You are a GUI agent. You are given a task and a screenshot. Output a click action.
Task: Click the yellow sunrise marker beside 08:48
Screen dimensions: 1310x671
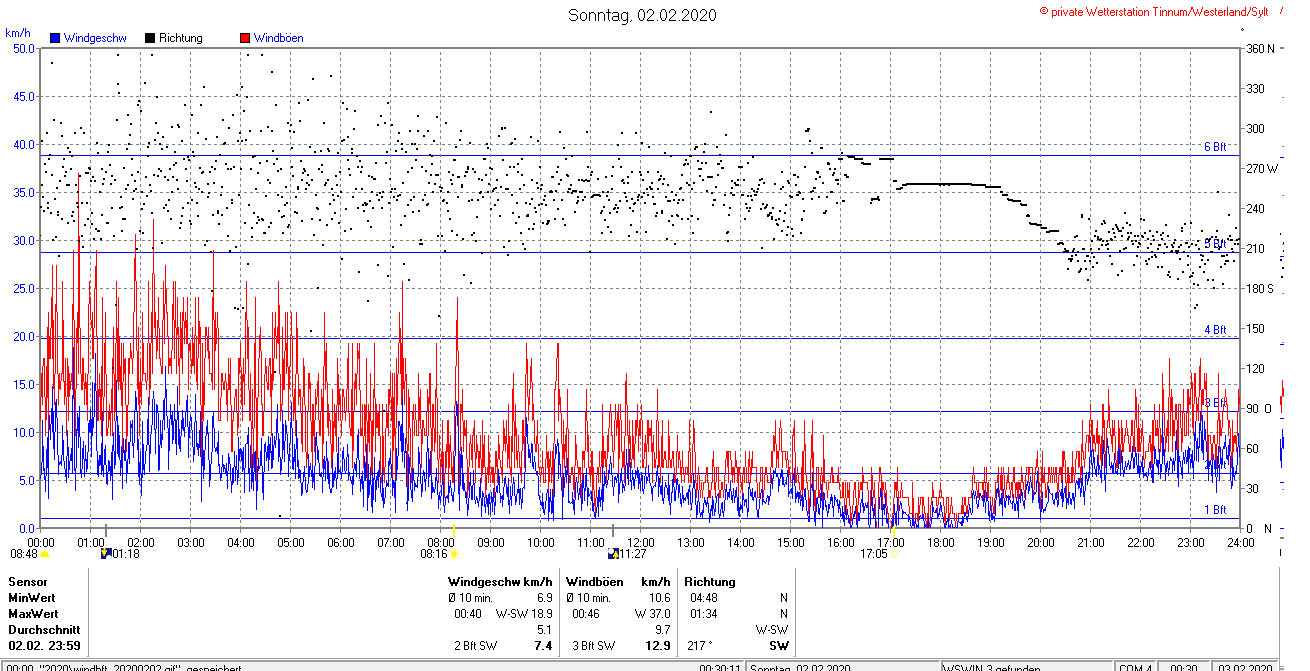(44, 553)
